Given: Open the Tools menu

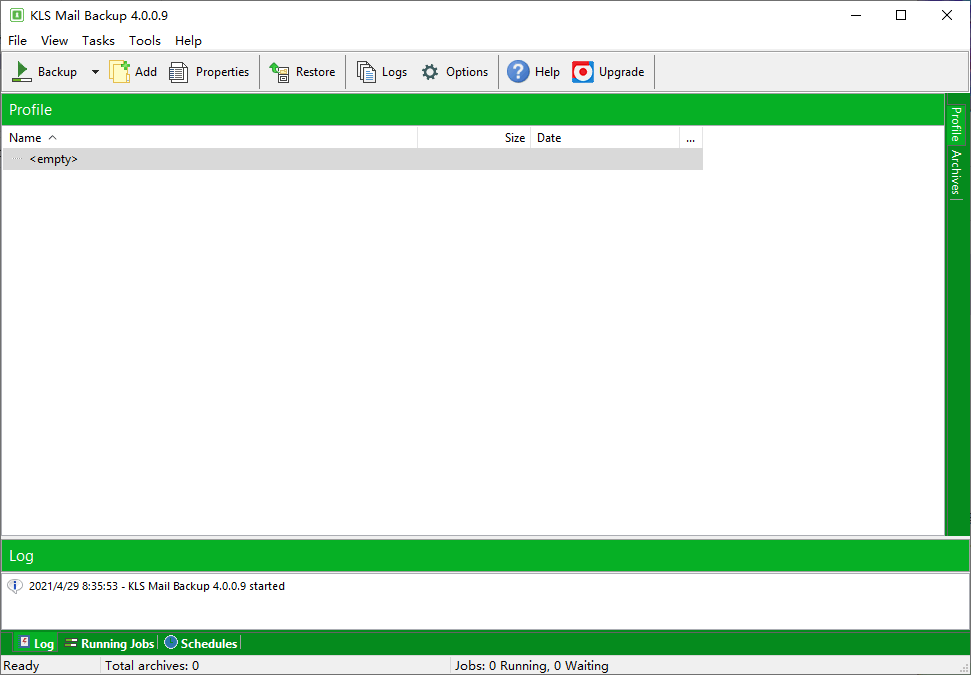Looking at the screenshot, I should [145, 41].
